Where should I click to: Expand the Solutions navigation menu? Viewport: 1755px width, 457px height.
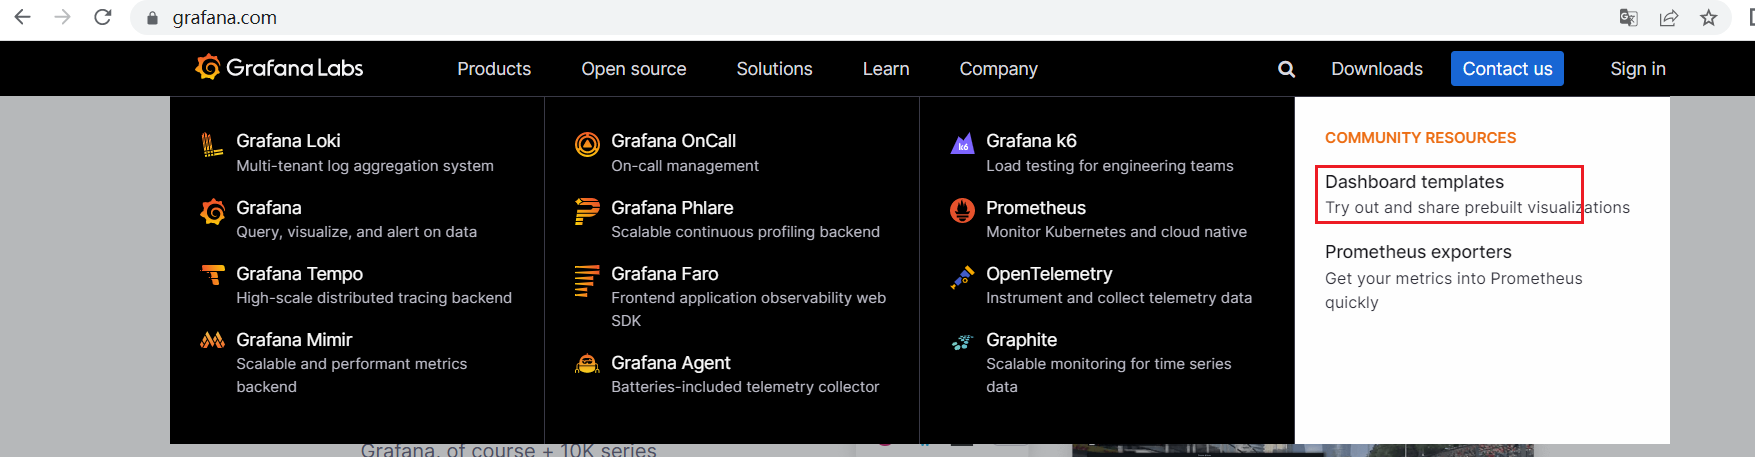tap(774, 69)
